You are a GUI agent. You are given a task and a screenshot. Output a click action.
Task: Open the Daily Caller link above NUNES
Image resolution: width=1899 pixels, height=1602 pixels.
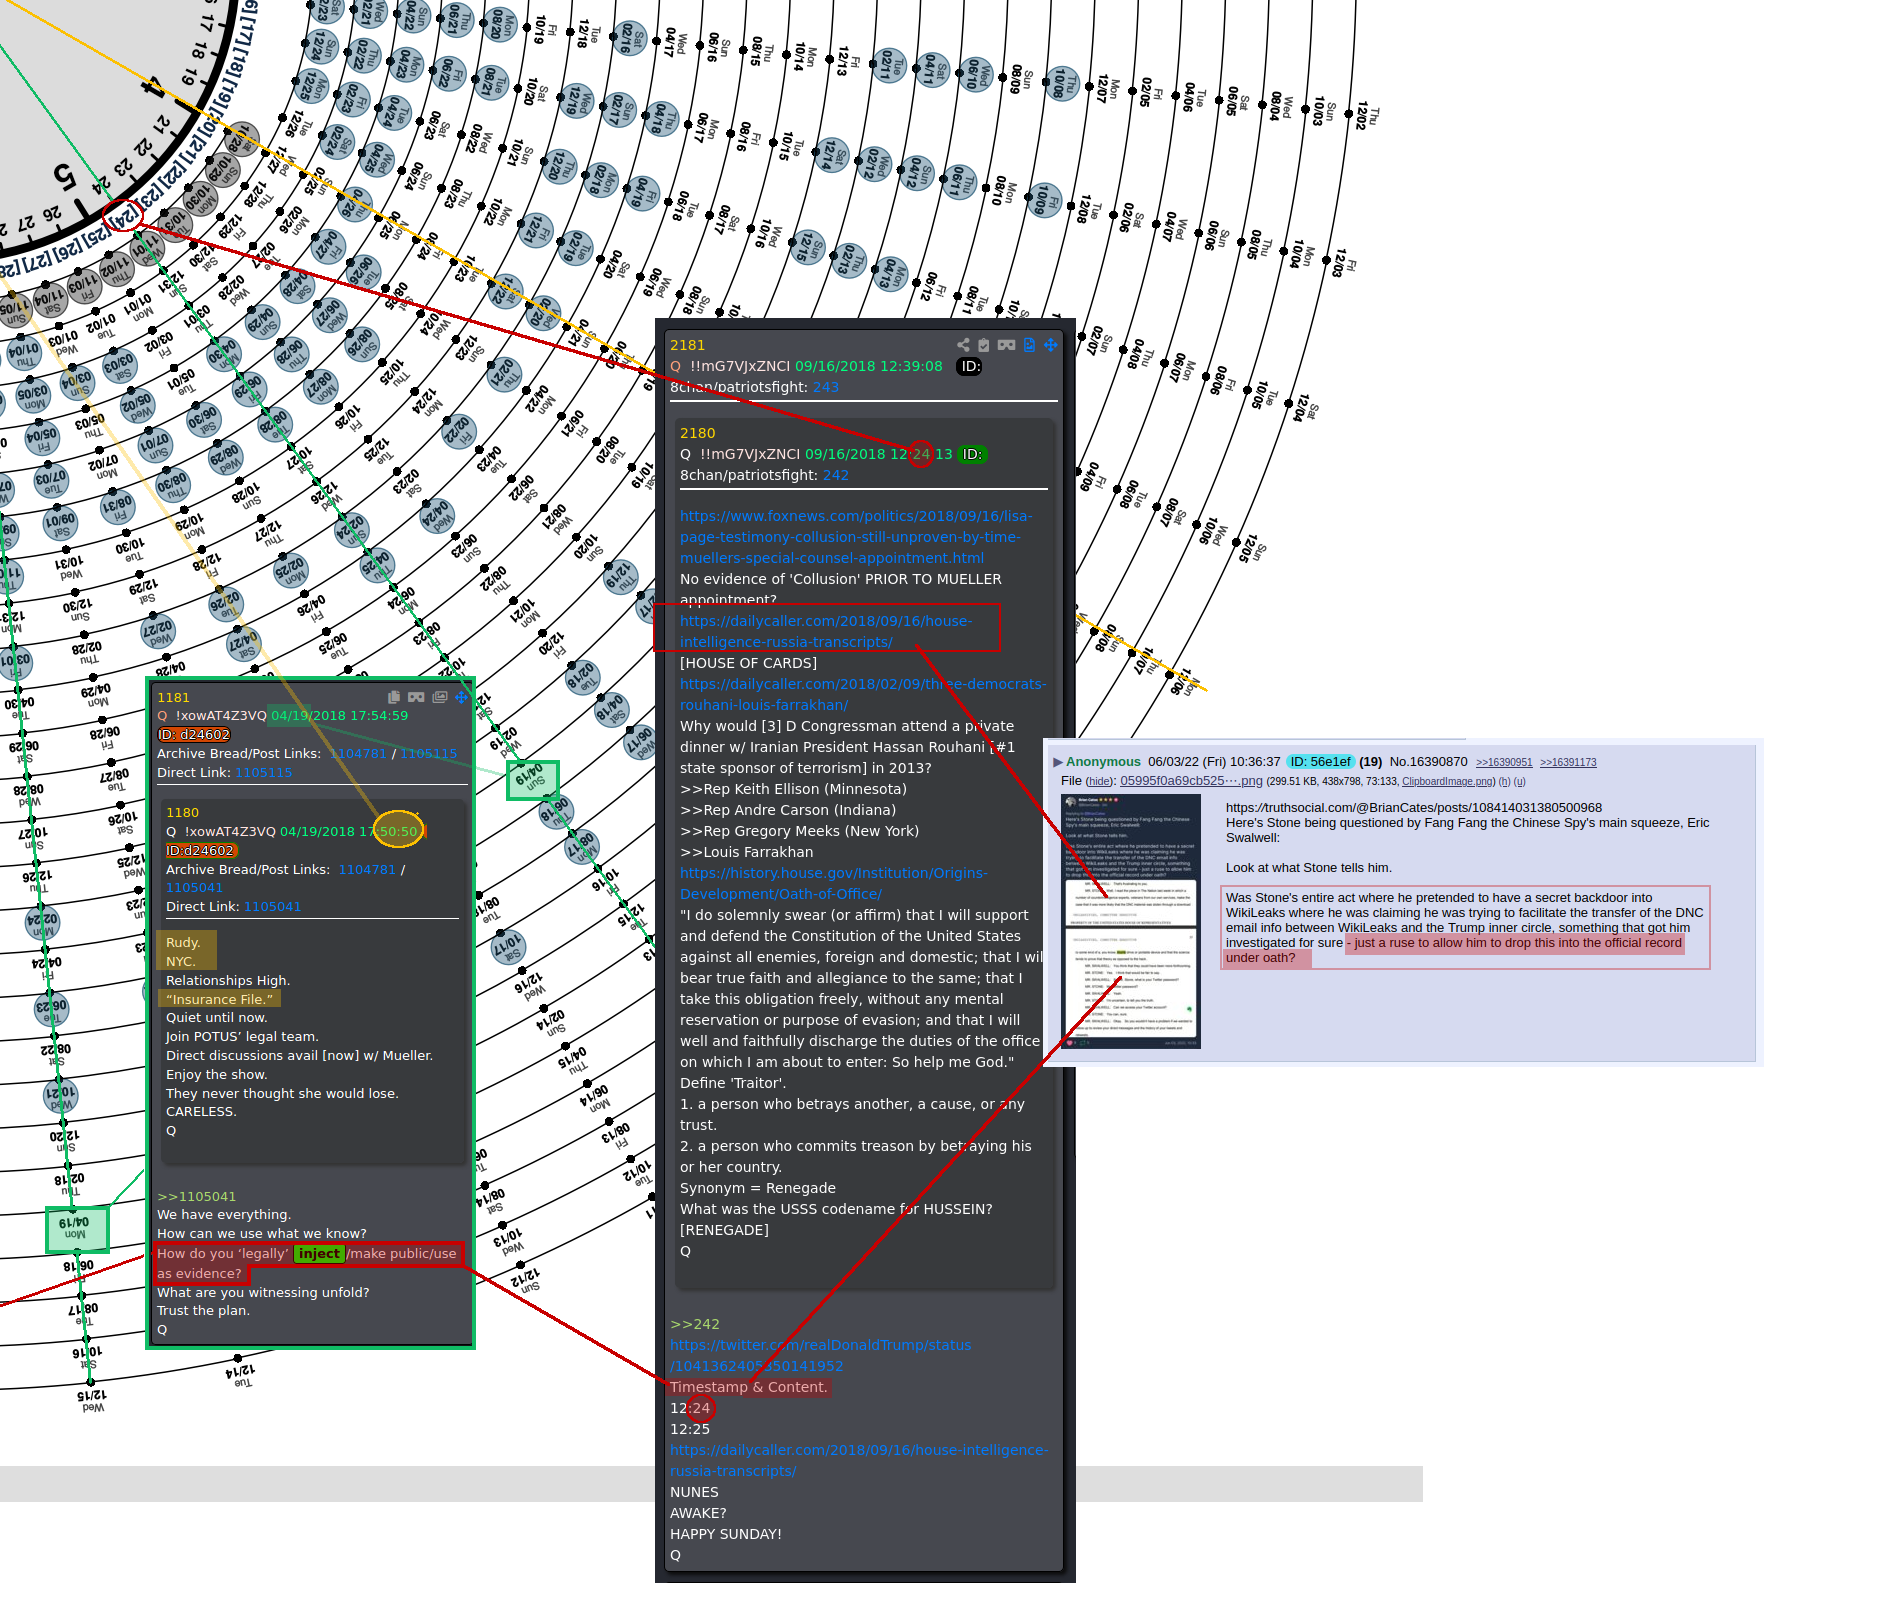point(859,1460)
